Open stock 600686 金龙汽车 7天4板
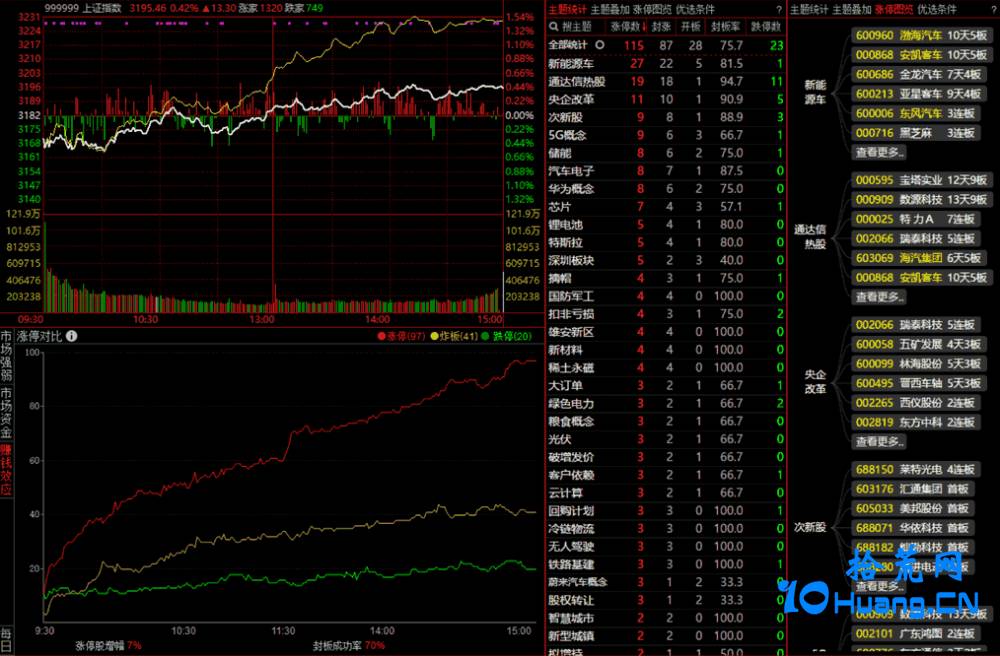 (x=918, y=75)
